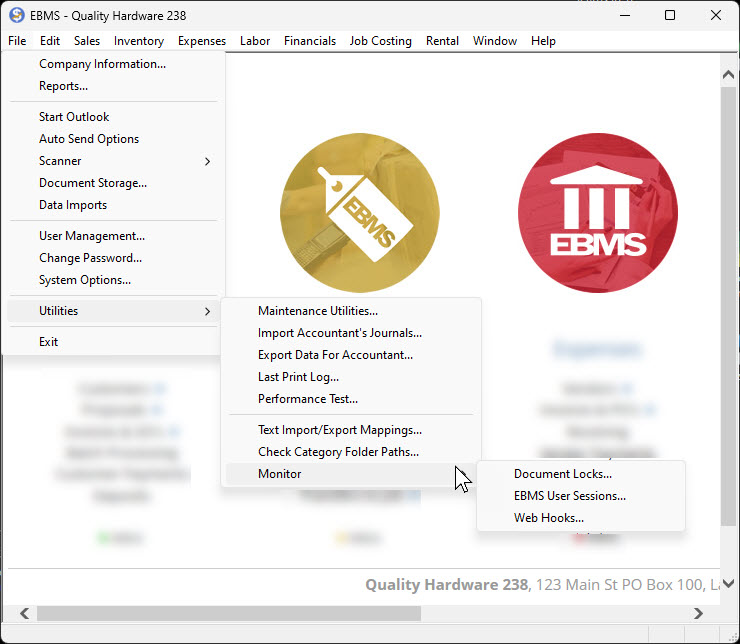This screenshot has width=740, height=644.
Task: Click the red EBMS bank building icon
Action: (597, 212)
